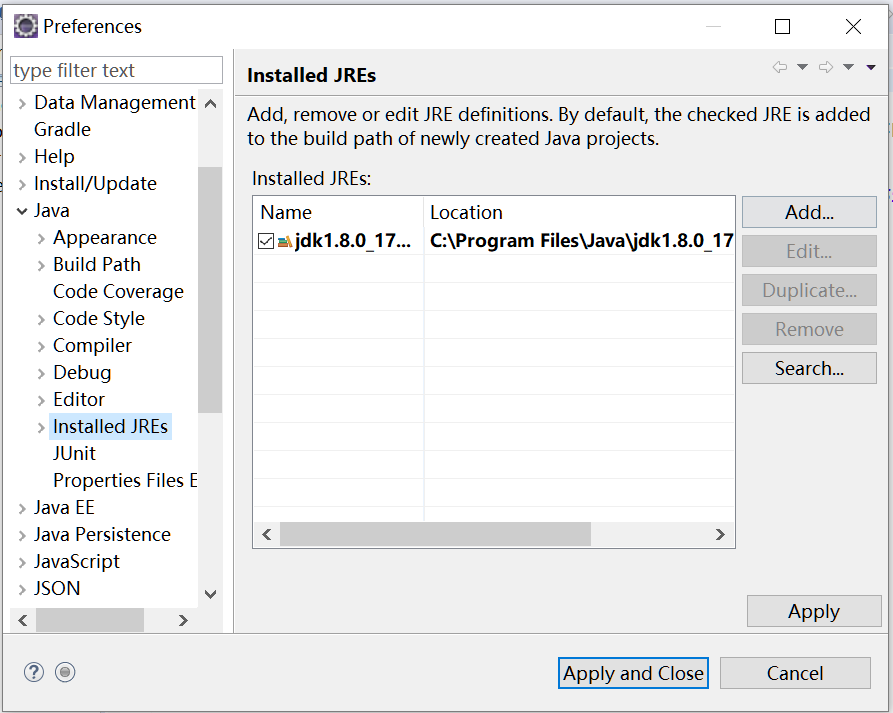Click the Preferences window gear icon

(x=26, y=26)
